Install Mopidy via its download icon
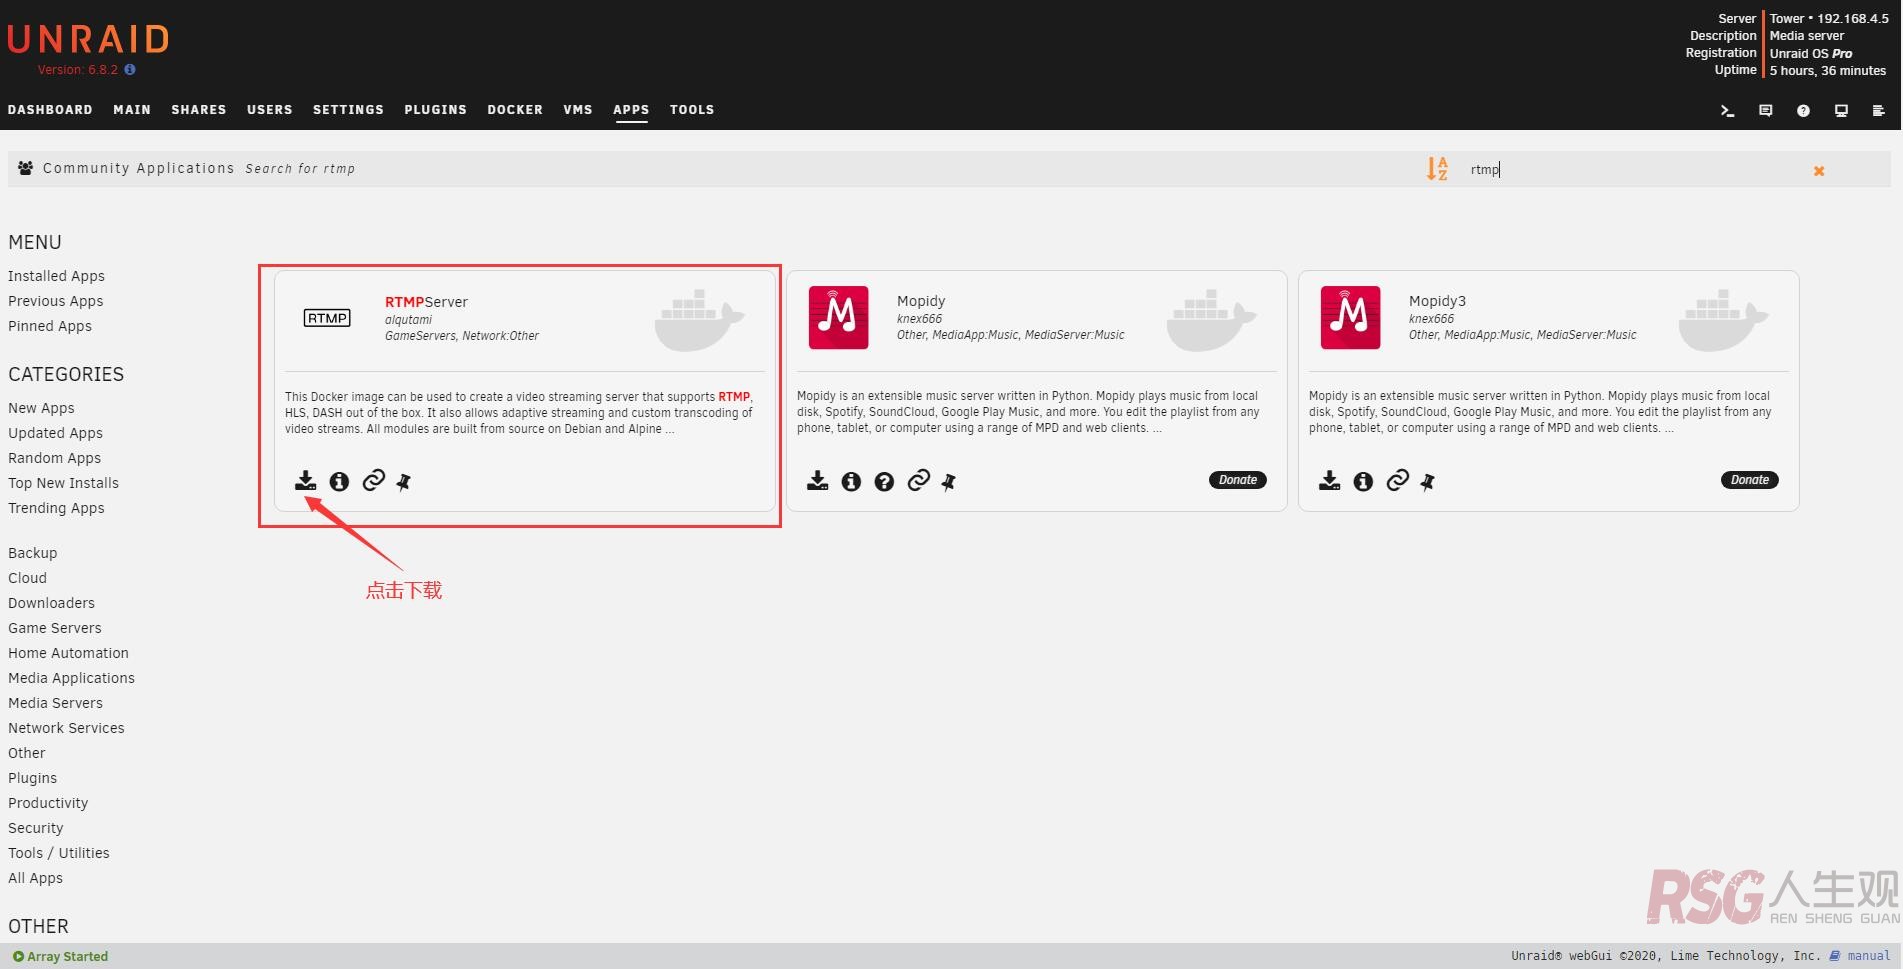1903x969 pixels. [x=817, y=481]
